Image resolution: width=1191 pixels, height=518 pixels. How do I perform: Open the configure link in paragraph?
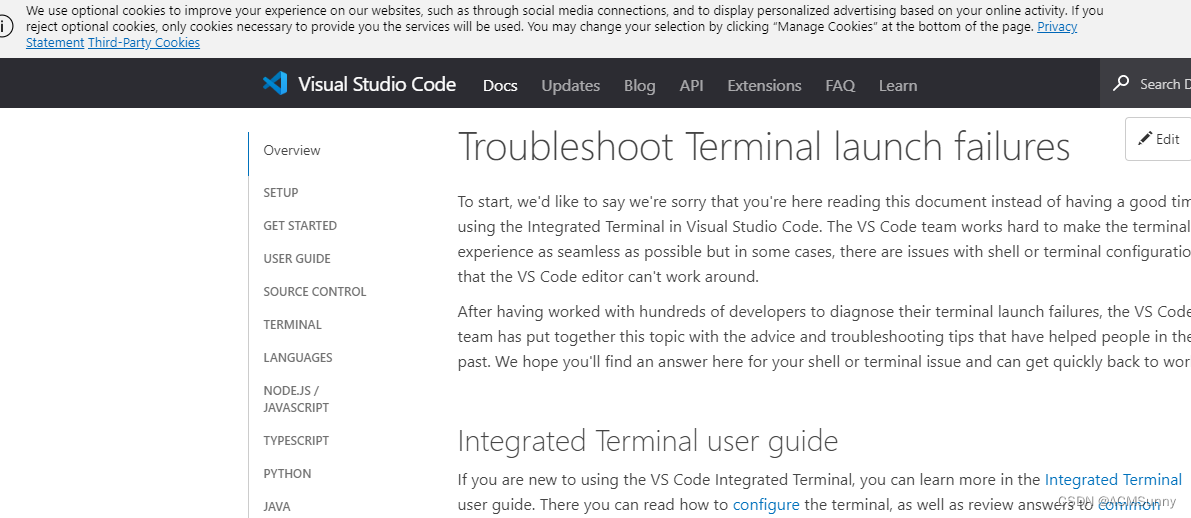[x=766, y=504]
